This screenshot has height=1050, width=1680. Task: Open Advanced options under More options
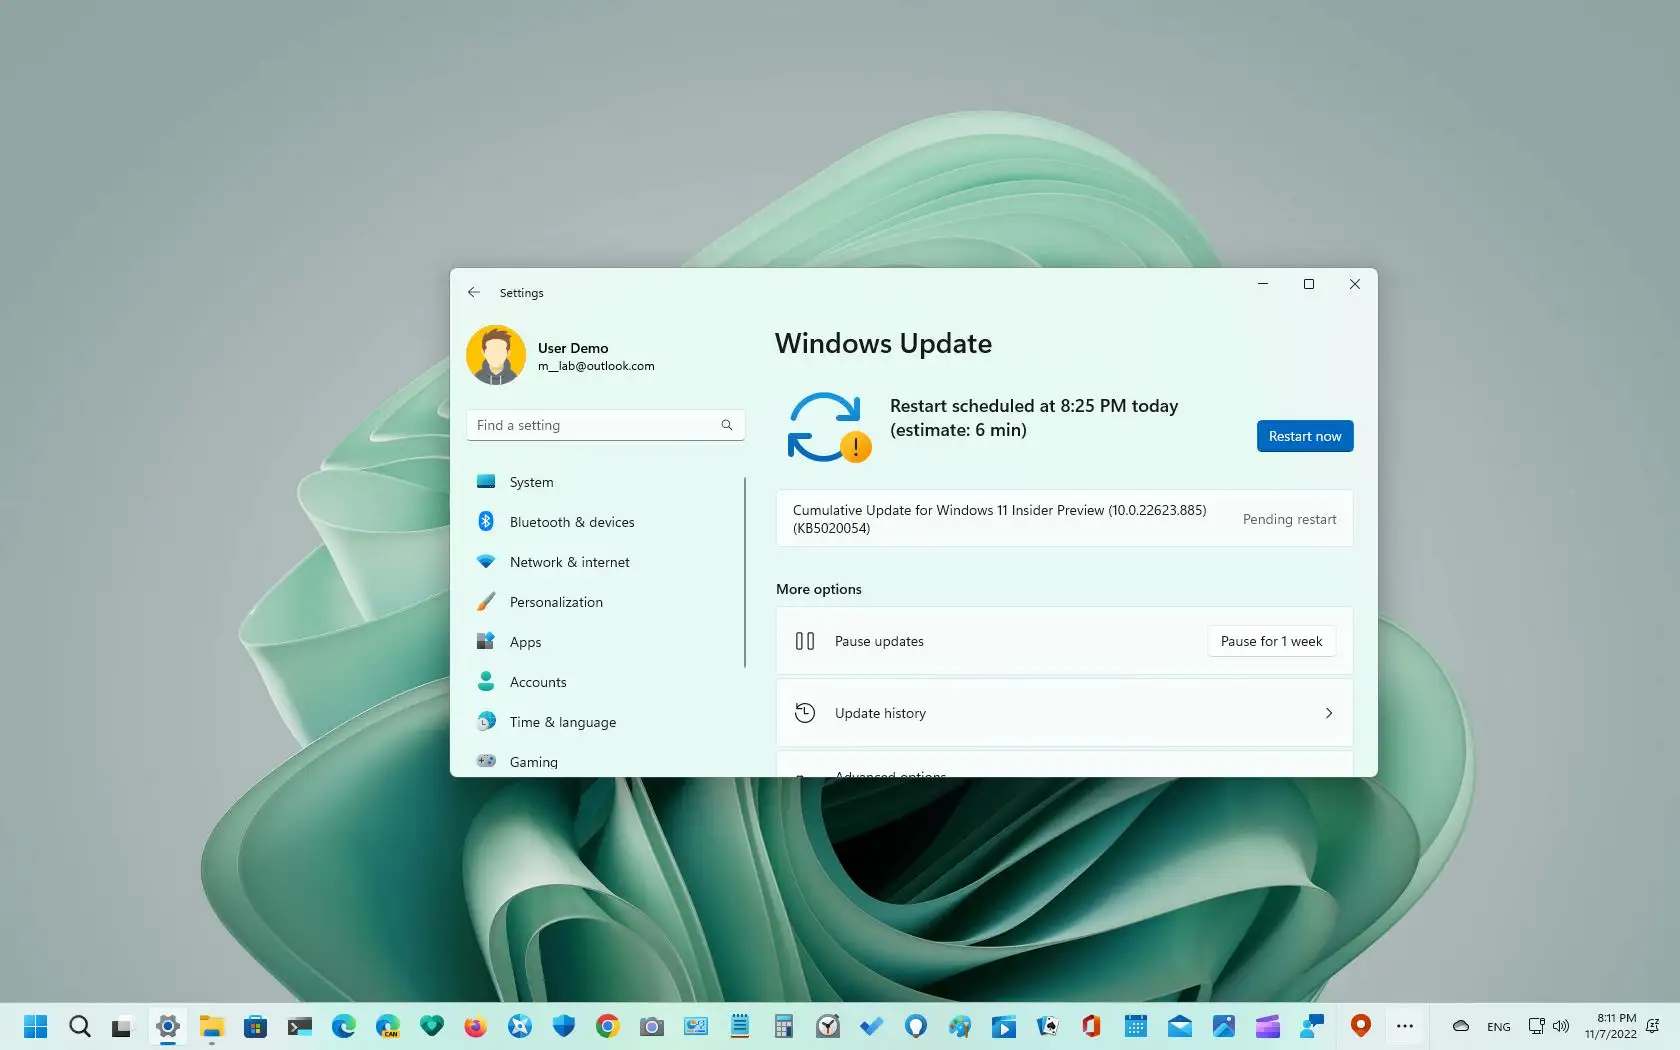click(x=1064, y=772)
